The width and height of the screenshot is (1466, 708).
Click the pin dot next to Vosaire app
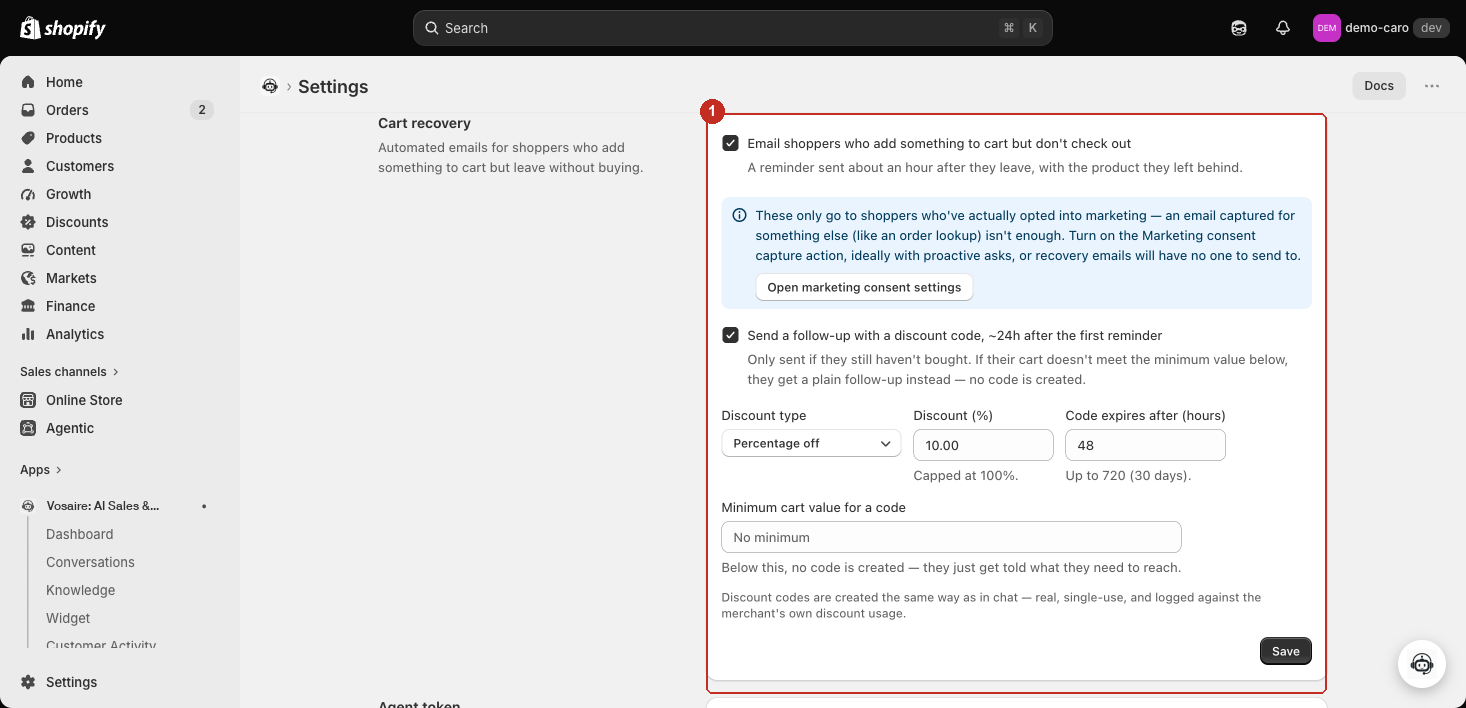204,506
